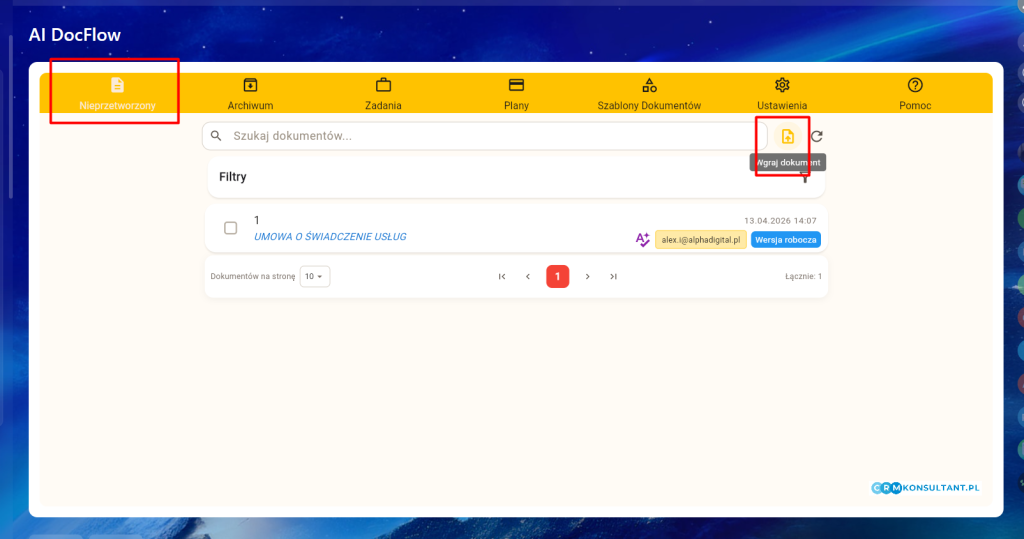
Task: Select the checkbox for document 1
Action: coord(231,228)
